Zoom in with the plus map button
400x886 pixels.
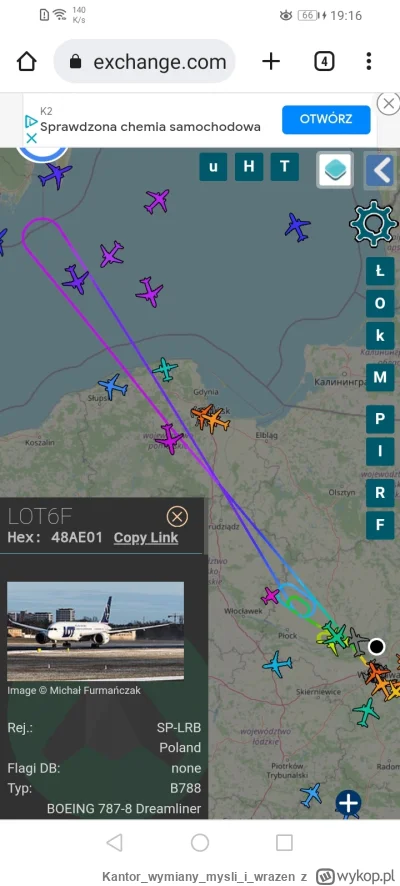[x=348, y=803]
